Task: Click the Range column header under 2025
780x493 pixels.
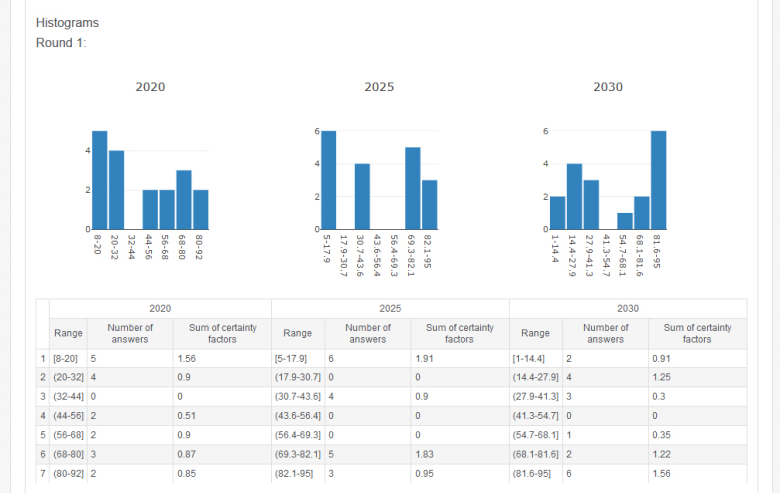Action: [x=298, y=333]
